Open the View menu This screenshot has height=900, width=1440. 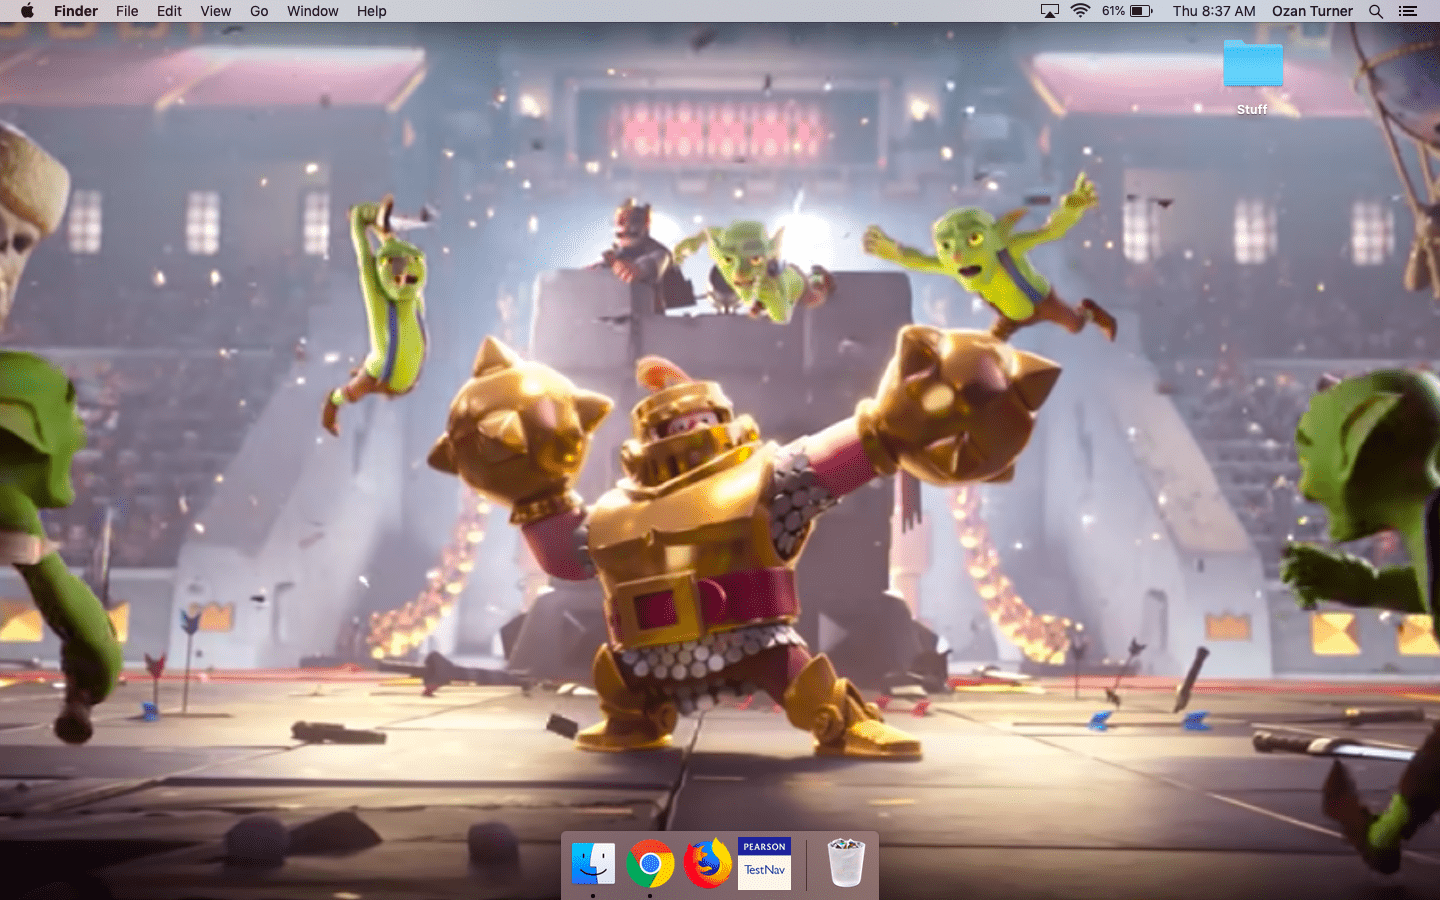coord(215,11)
